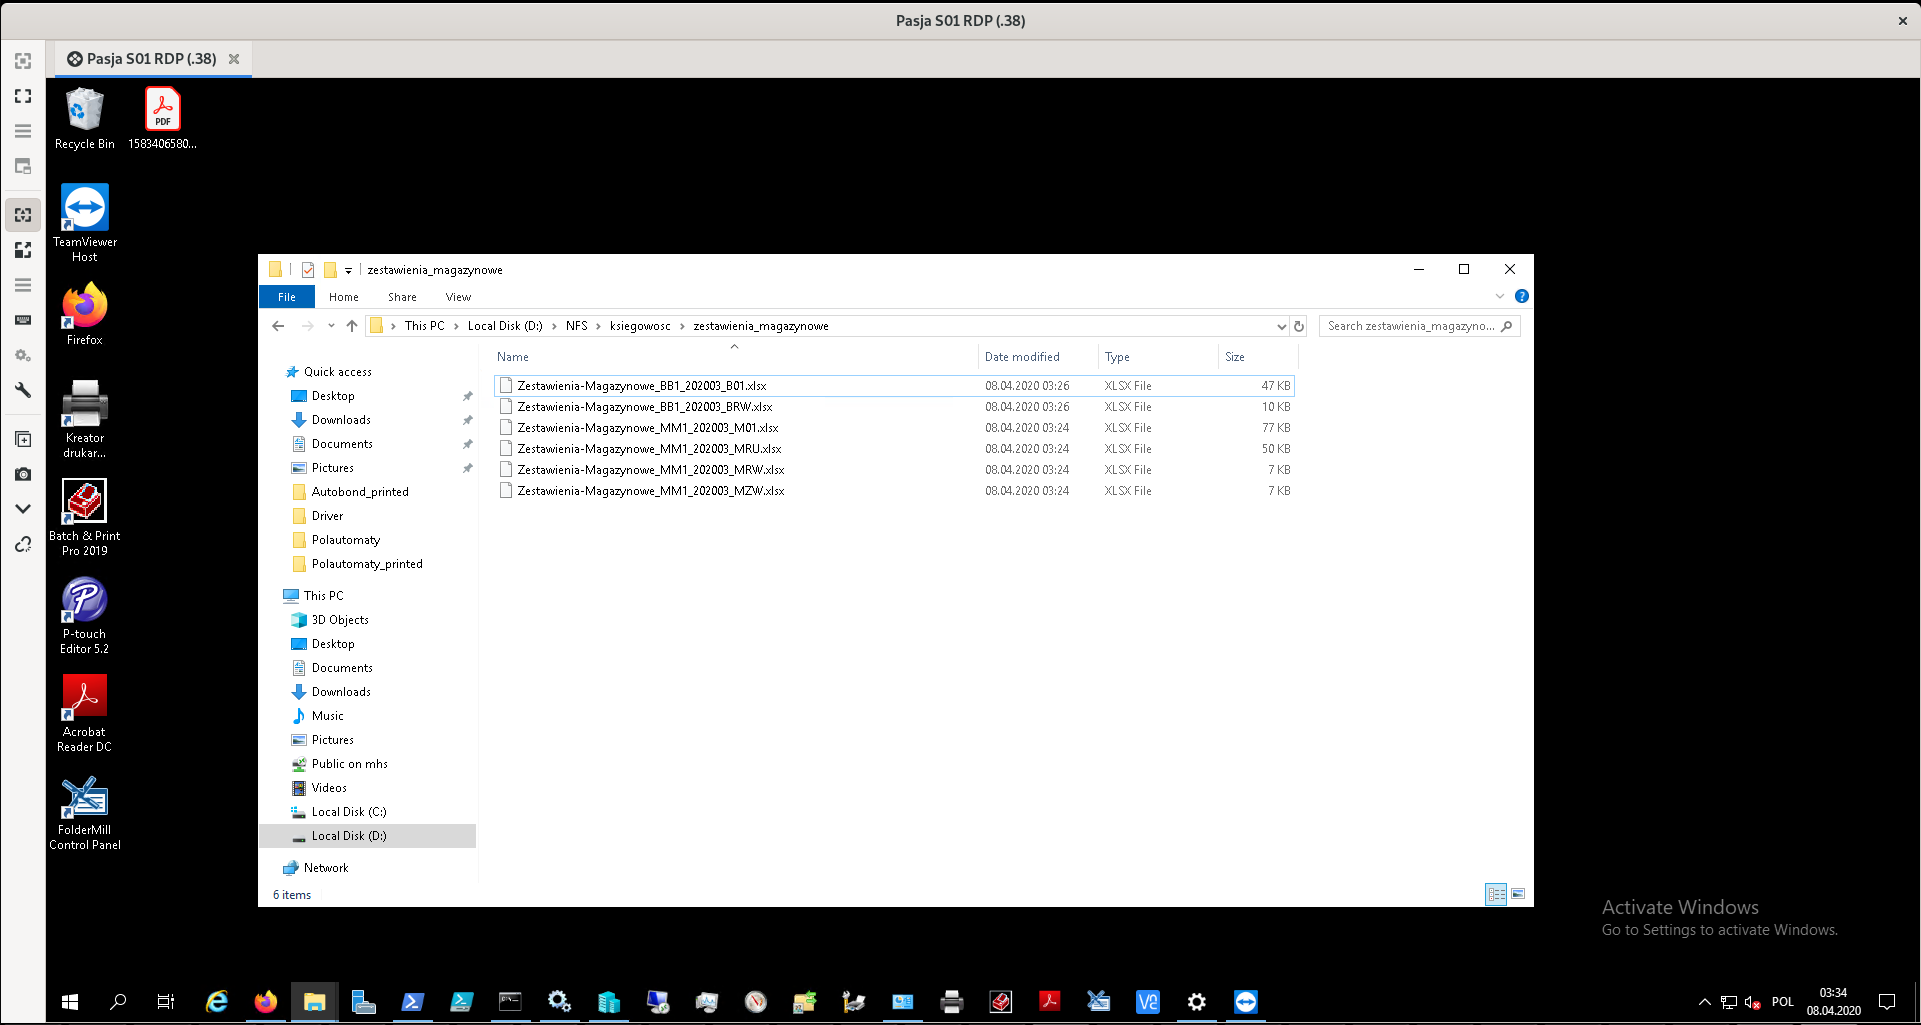Open TeamViewer from taskbar
This screenshot has width=1921, height=1025.
(1245, 1001)
